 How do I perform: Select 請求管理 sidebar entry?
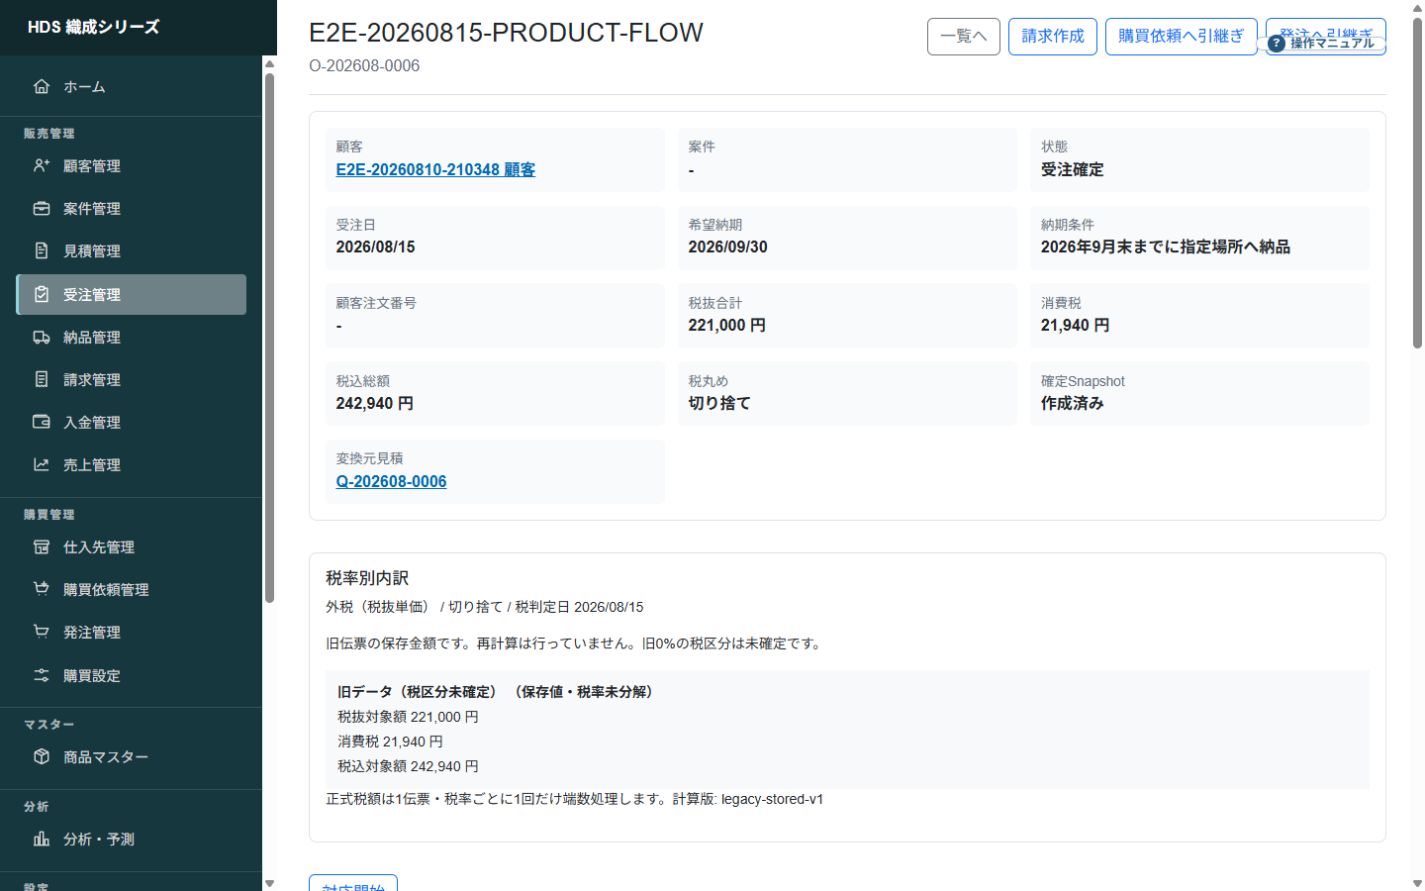point(131,380)
